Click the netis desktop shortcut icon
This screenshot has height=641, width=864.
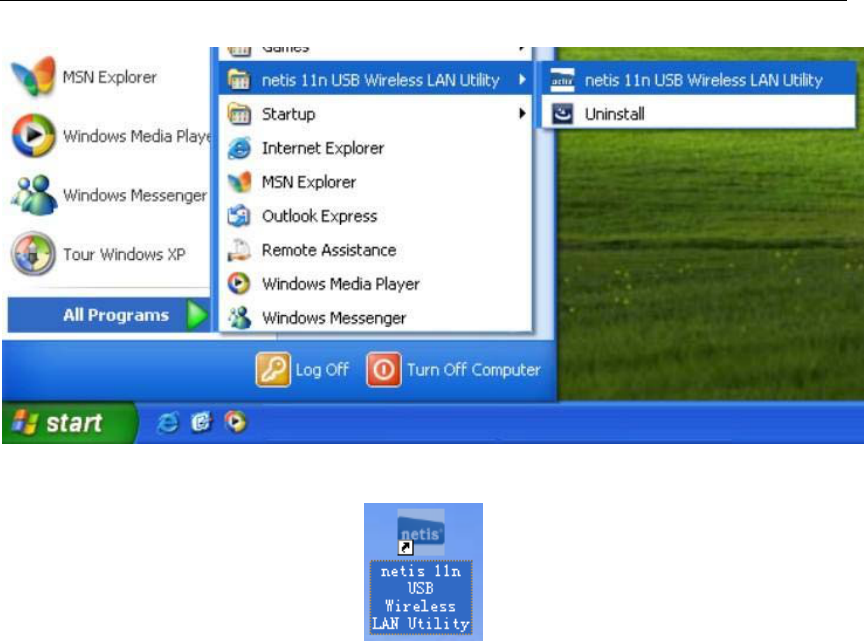pos(421,532)
